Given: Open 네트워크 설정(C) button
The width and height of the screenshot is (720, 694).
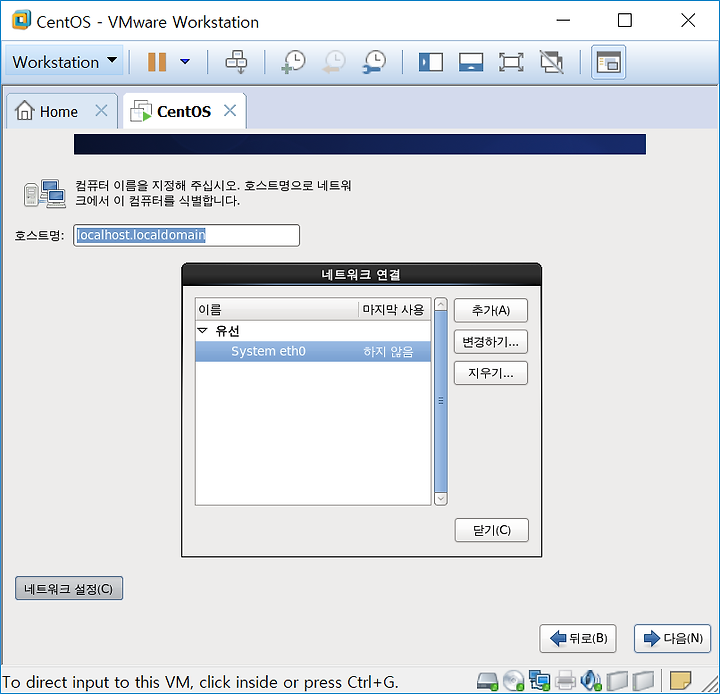Looking at the screenshot, I should 69,588.
